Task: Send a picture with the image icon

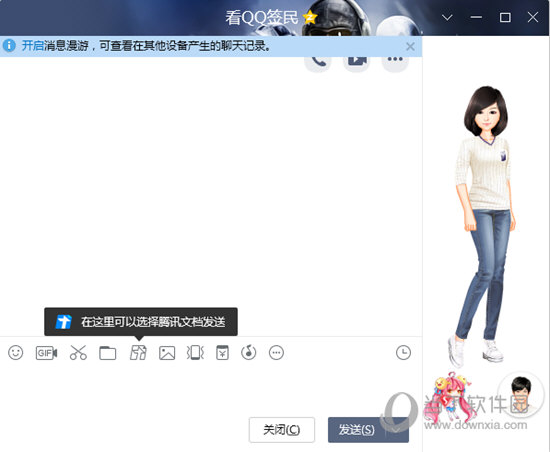Action: pyautogui.click(x=167, y=353)
